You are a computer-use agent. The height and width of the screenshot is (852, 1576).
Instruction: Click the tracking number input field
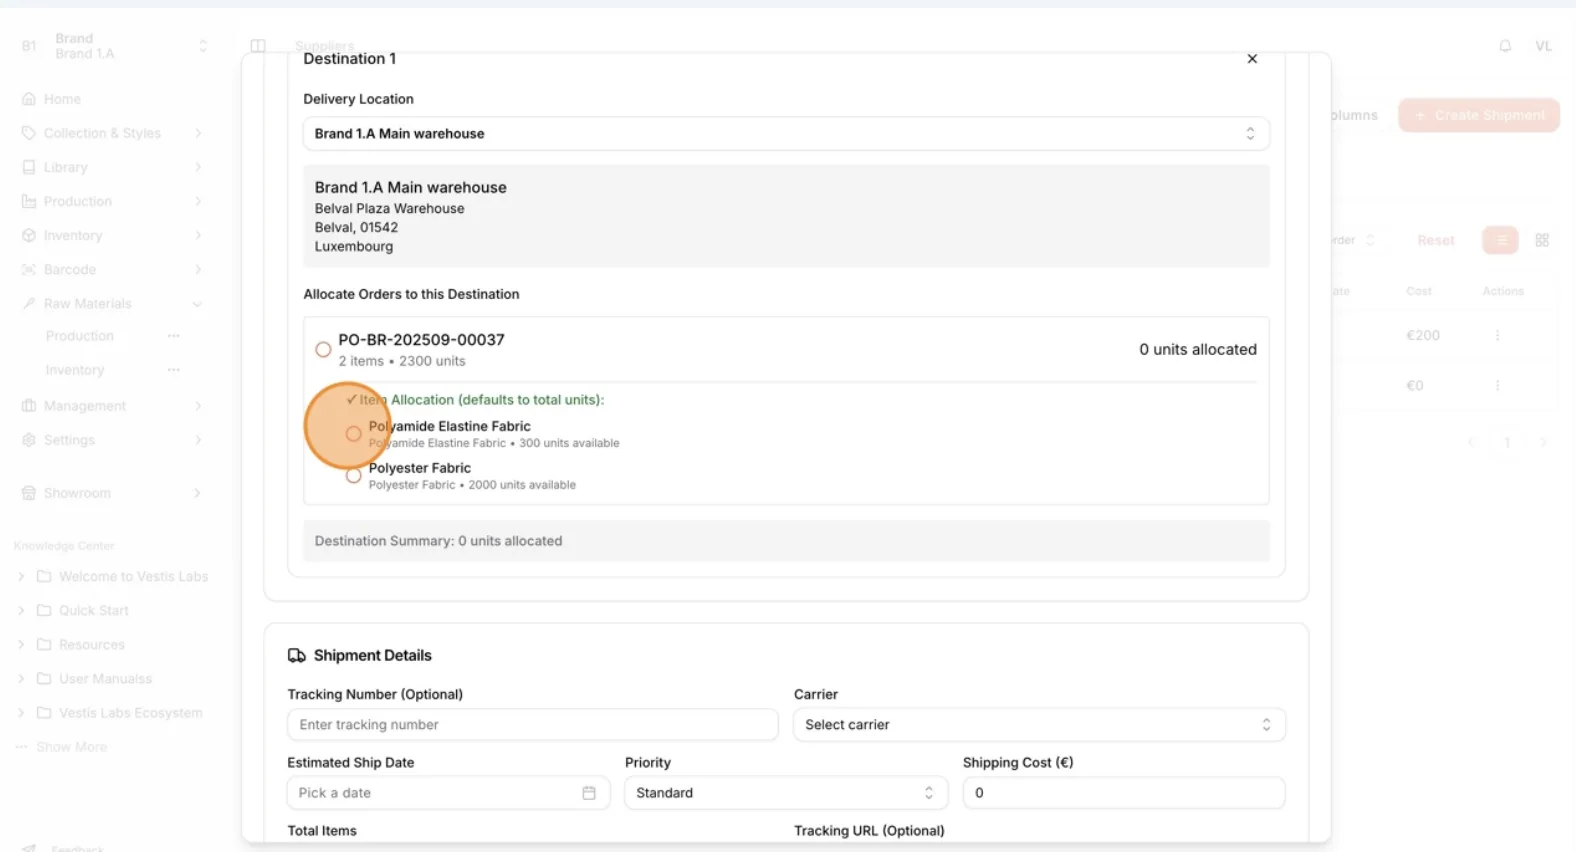click(532, 725)
